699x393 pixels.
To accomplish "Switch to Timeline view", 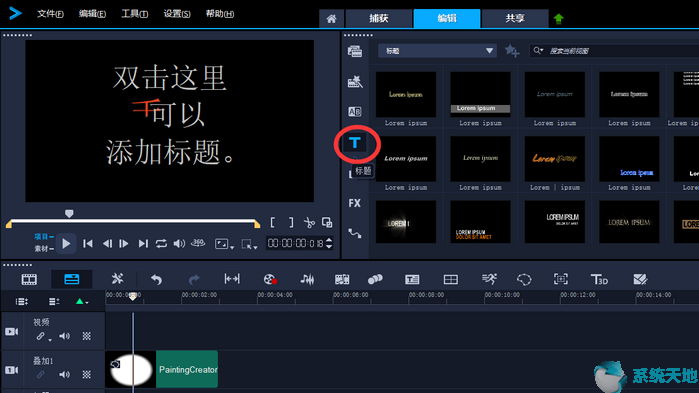I will click(x=71, y=279).
